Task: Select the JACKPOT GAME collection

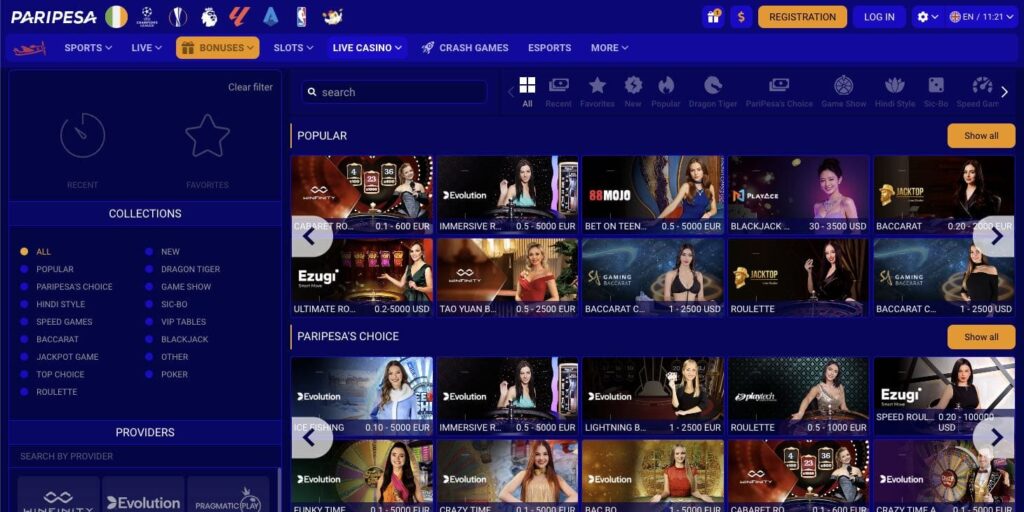Action: click(x=59, y=357)
